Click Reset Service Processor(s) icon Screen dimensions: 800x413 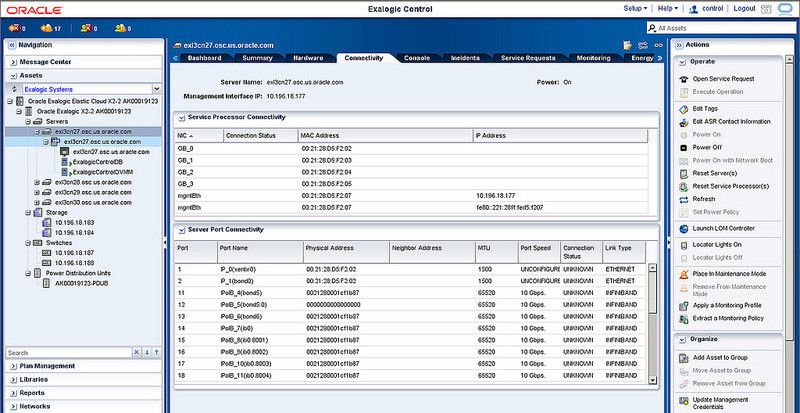[x=684, y=186]
